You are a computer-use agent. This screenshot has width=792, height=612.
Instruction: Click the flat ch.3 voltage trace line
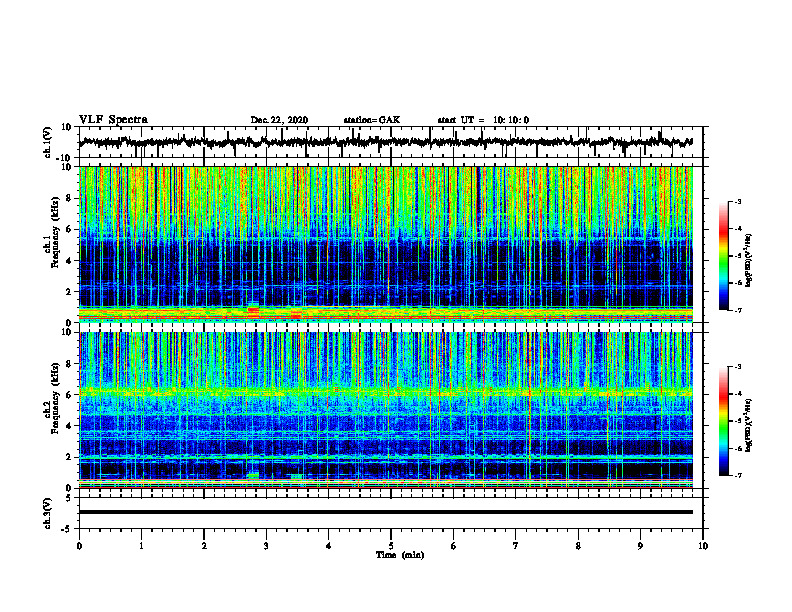pos(386,512)
